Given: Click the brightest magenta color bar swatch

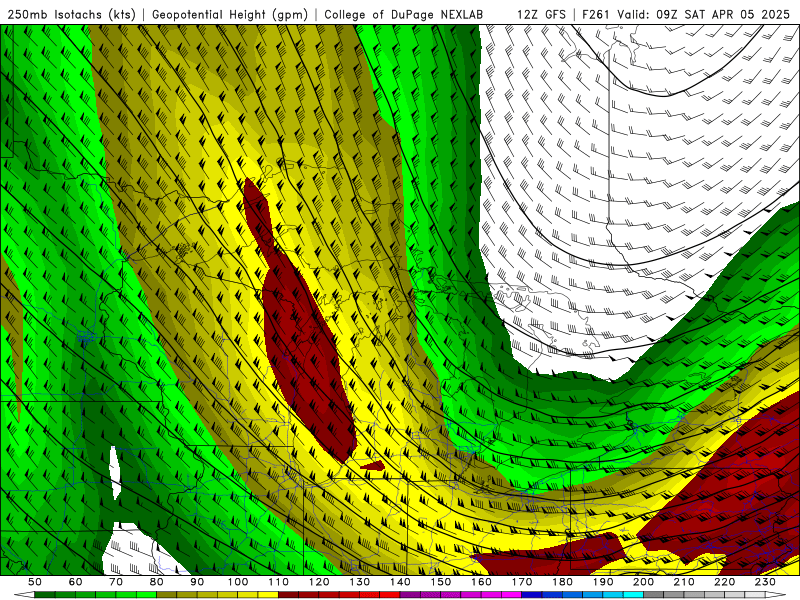Looking at the screenshot, I should pyautogui.click(x=511, y=595).
